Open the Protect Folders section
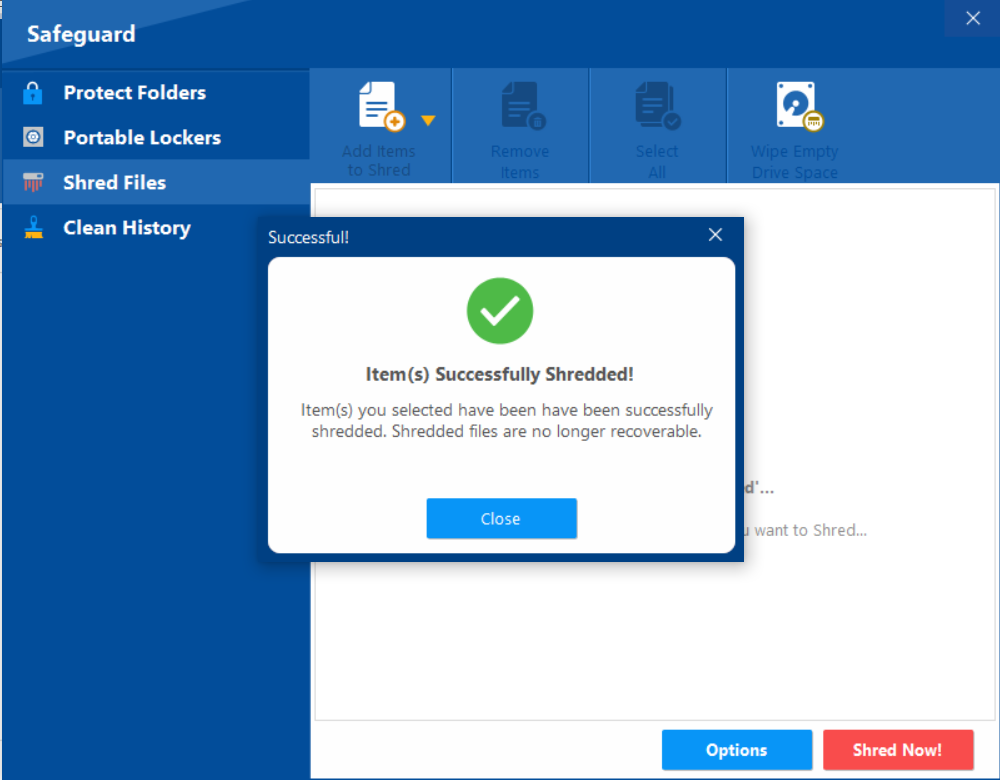 [x=156, y=92]
